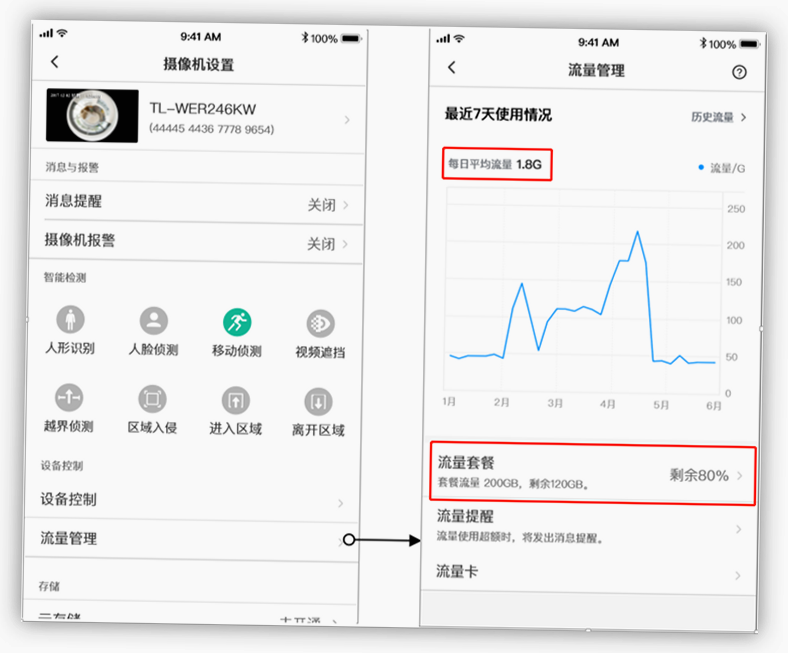Go back from traffic management screen

[452, 67]
